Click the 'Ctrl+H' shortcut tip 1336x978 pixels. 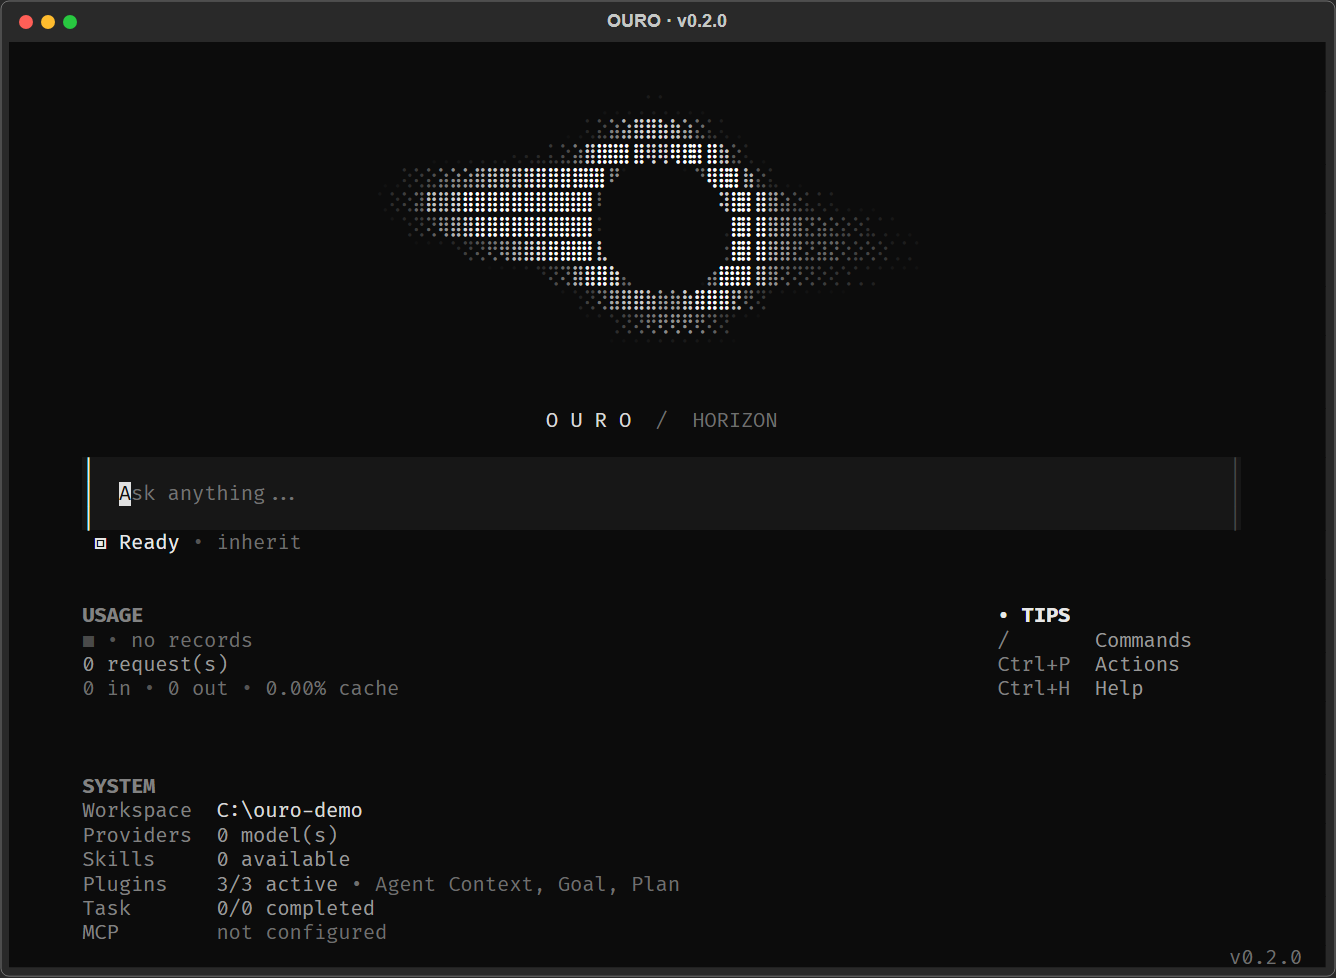pos(1034,688)
